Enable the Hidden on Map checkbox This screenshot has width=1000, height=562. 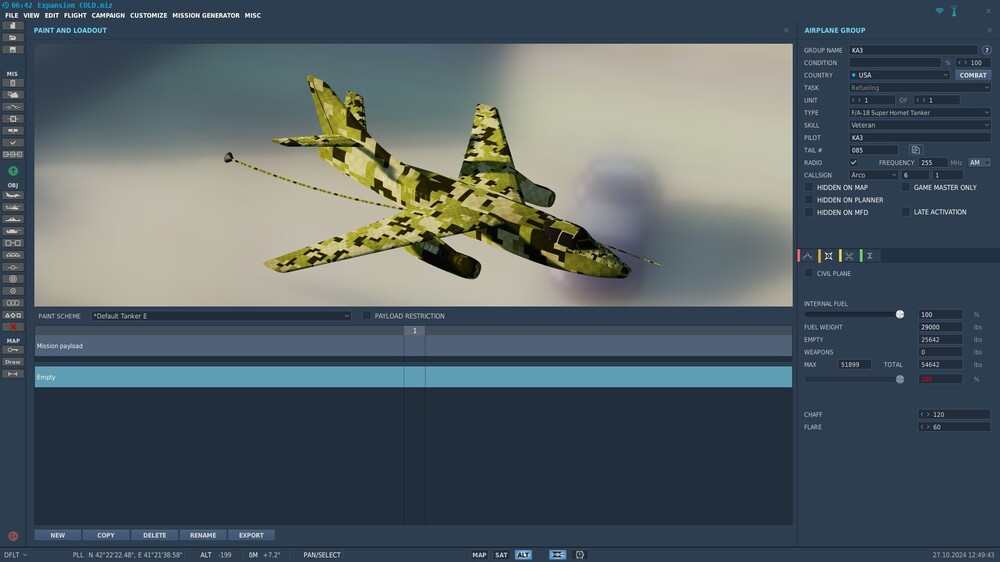[x=809, y=187]
